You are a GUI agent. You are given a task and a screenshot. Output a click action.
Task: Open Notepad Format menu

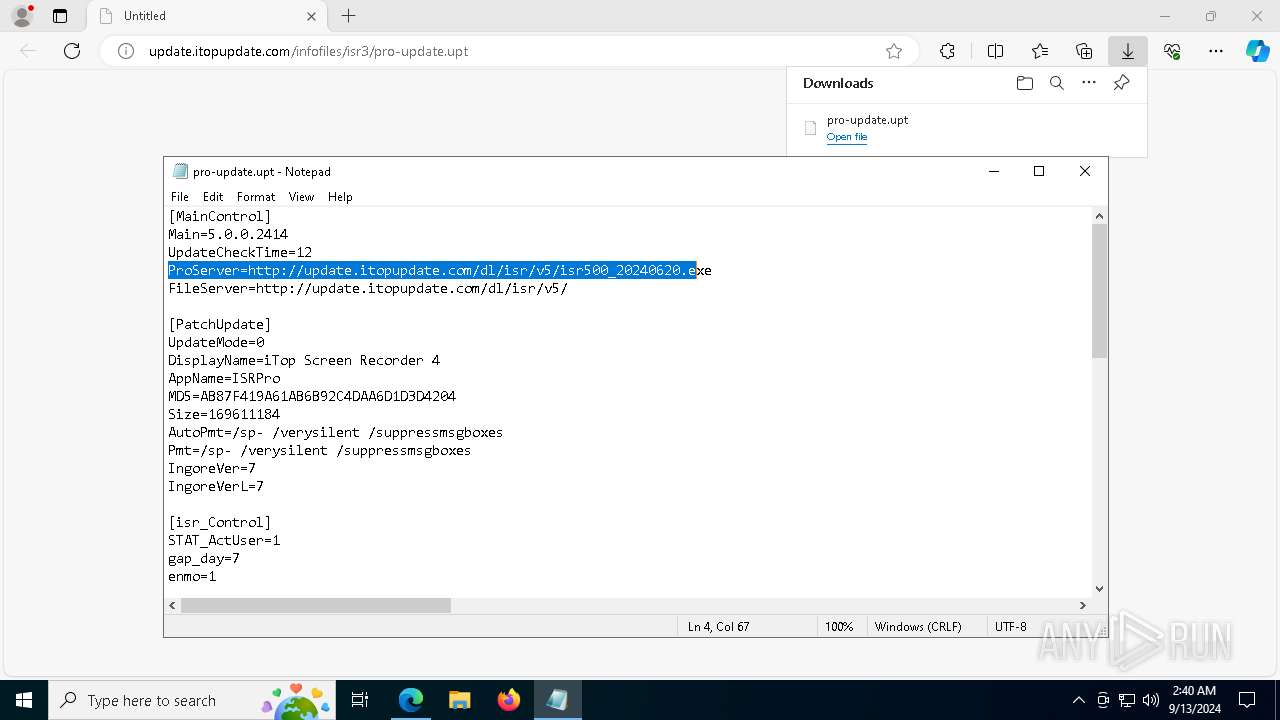pyautogui.click(x=256, y=197)
